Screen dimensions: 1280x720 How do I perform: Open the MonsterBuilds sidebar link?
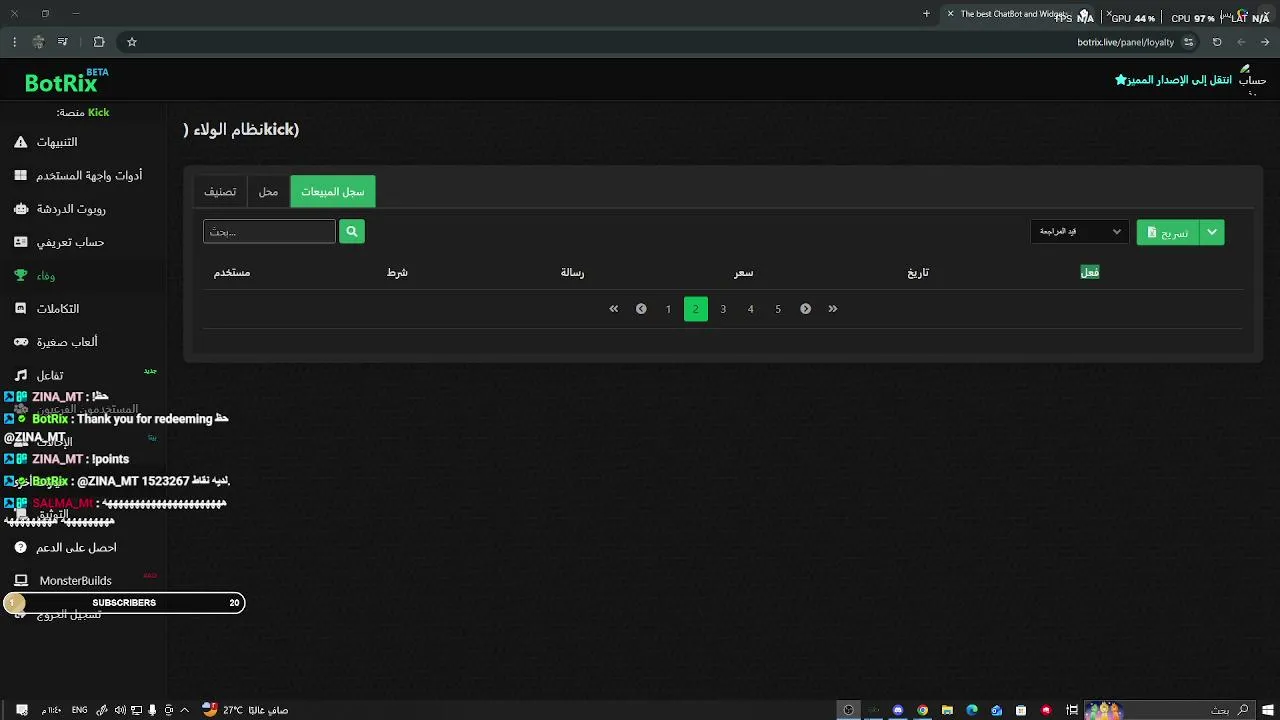click(75, 580)
